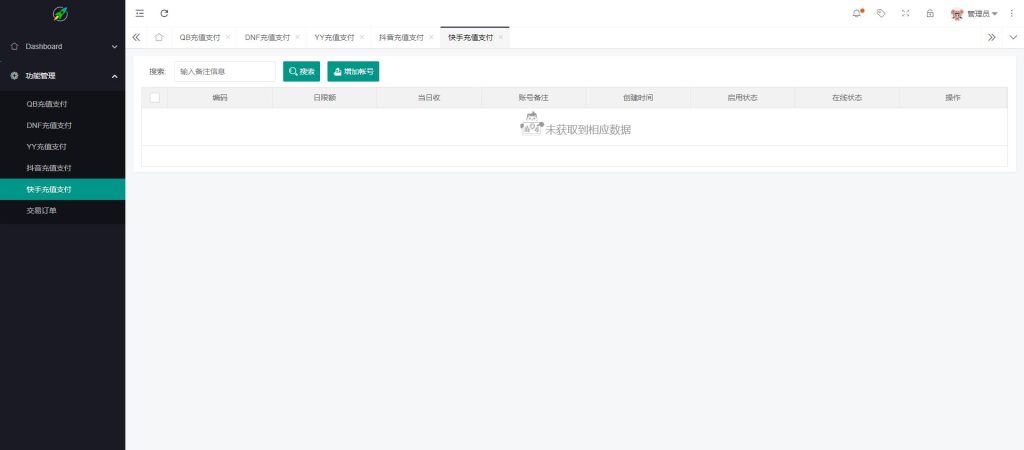Click the green rocket logo
1024x450 pixels.
60,13
